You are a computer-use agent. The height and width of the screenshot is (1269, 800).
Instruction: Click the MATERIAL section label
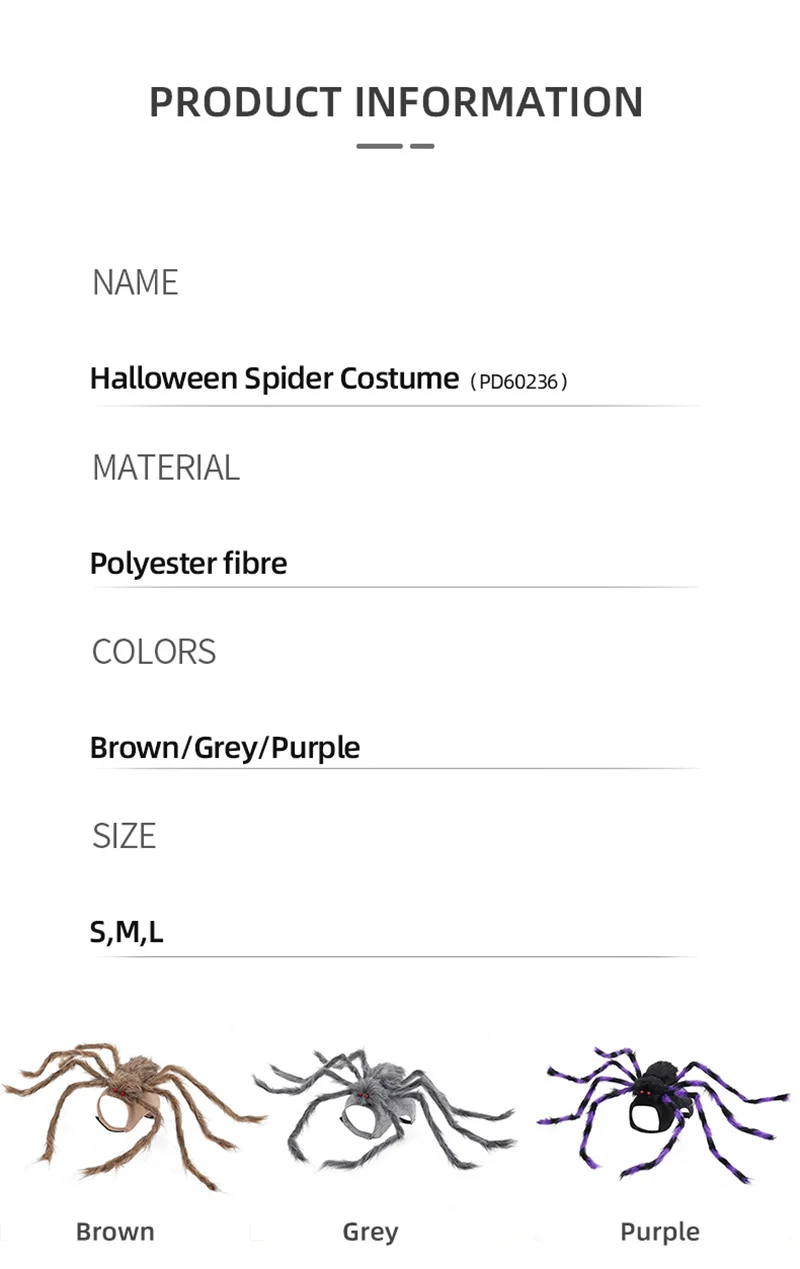[166, 467]
